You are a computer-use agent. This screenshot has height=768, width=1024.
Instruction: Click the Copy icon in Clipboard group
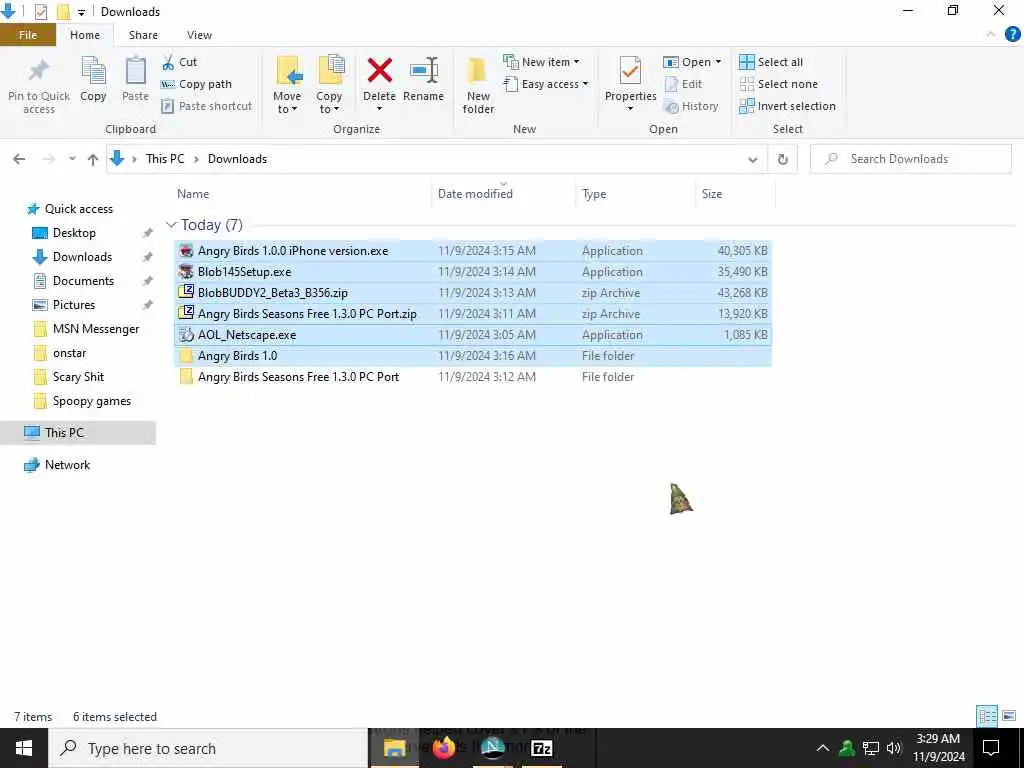(93, 79)
